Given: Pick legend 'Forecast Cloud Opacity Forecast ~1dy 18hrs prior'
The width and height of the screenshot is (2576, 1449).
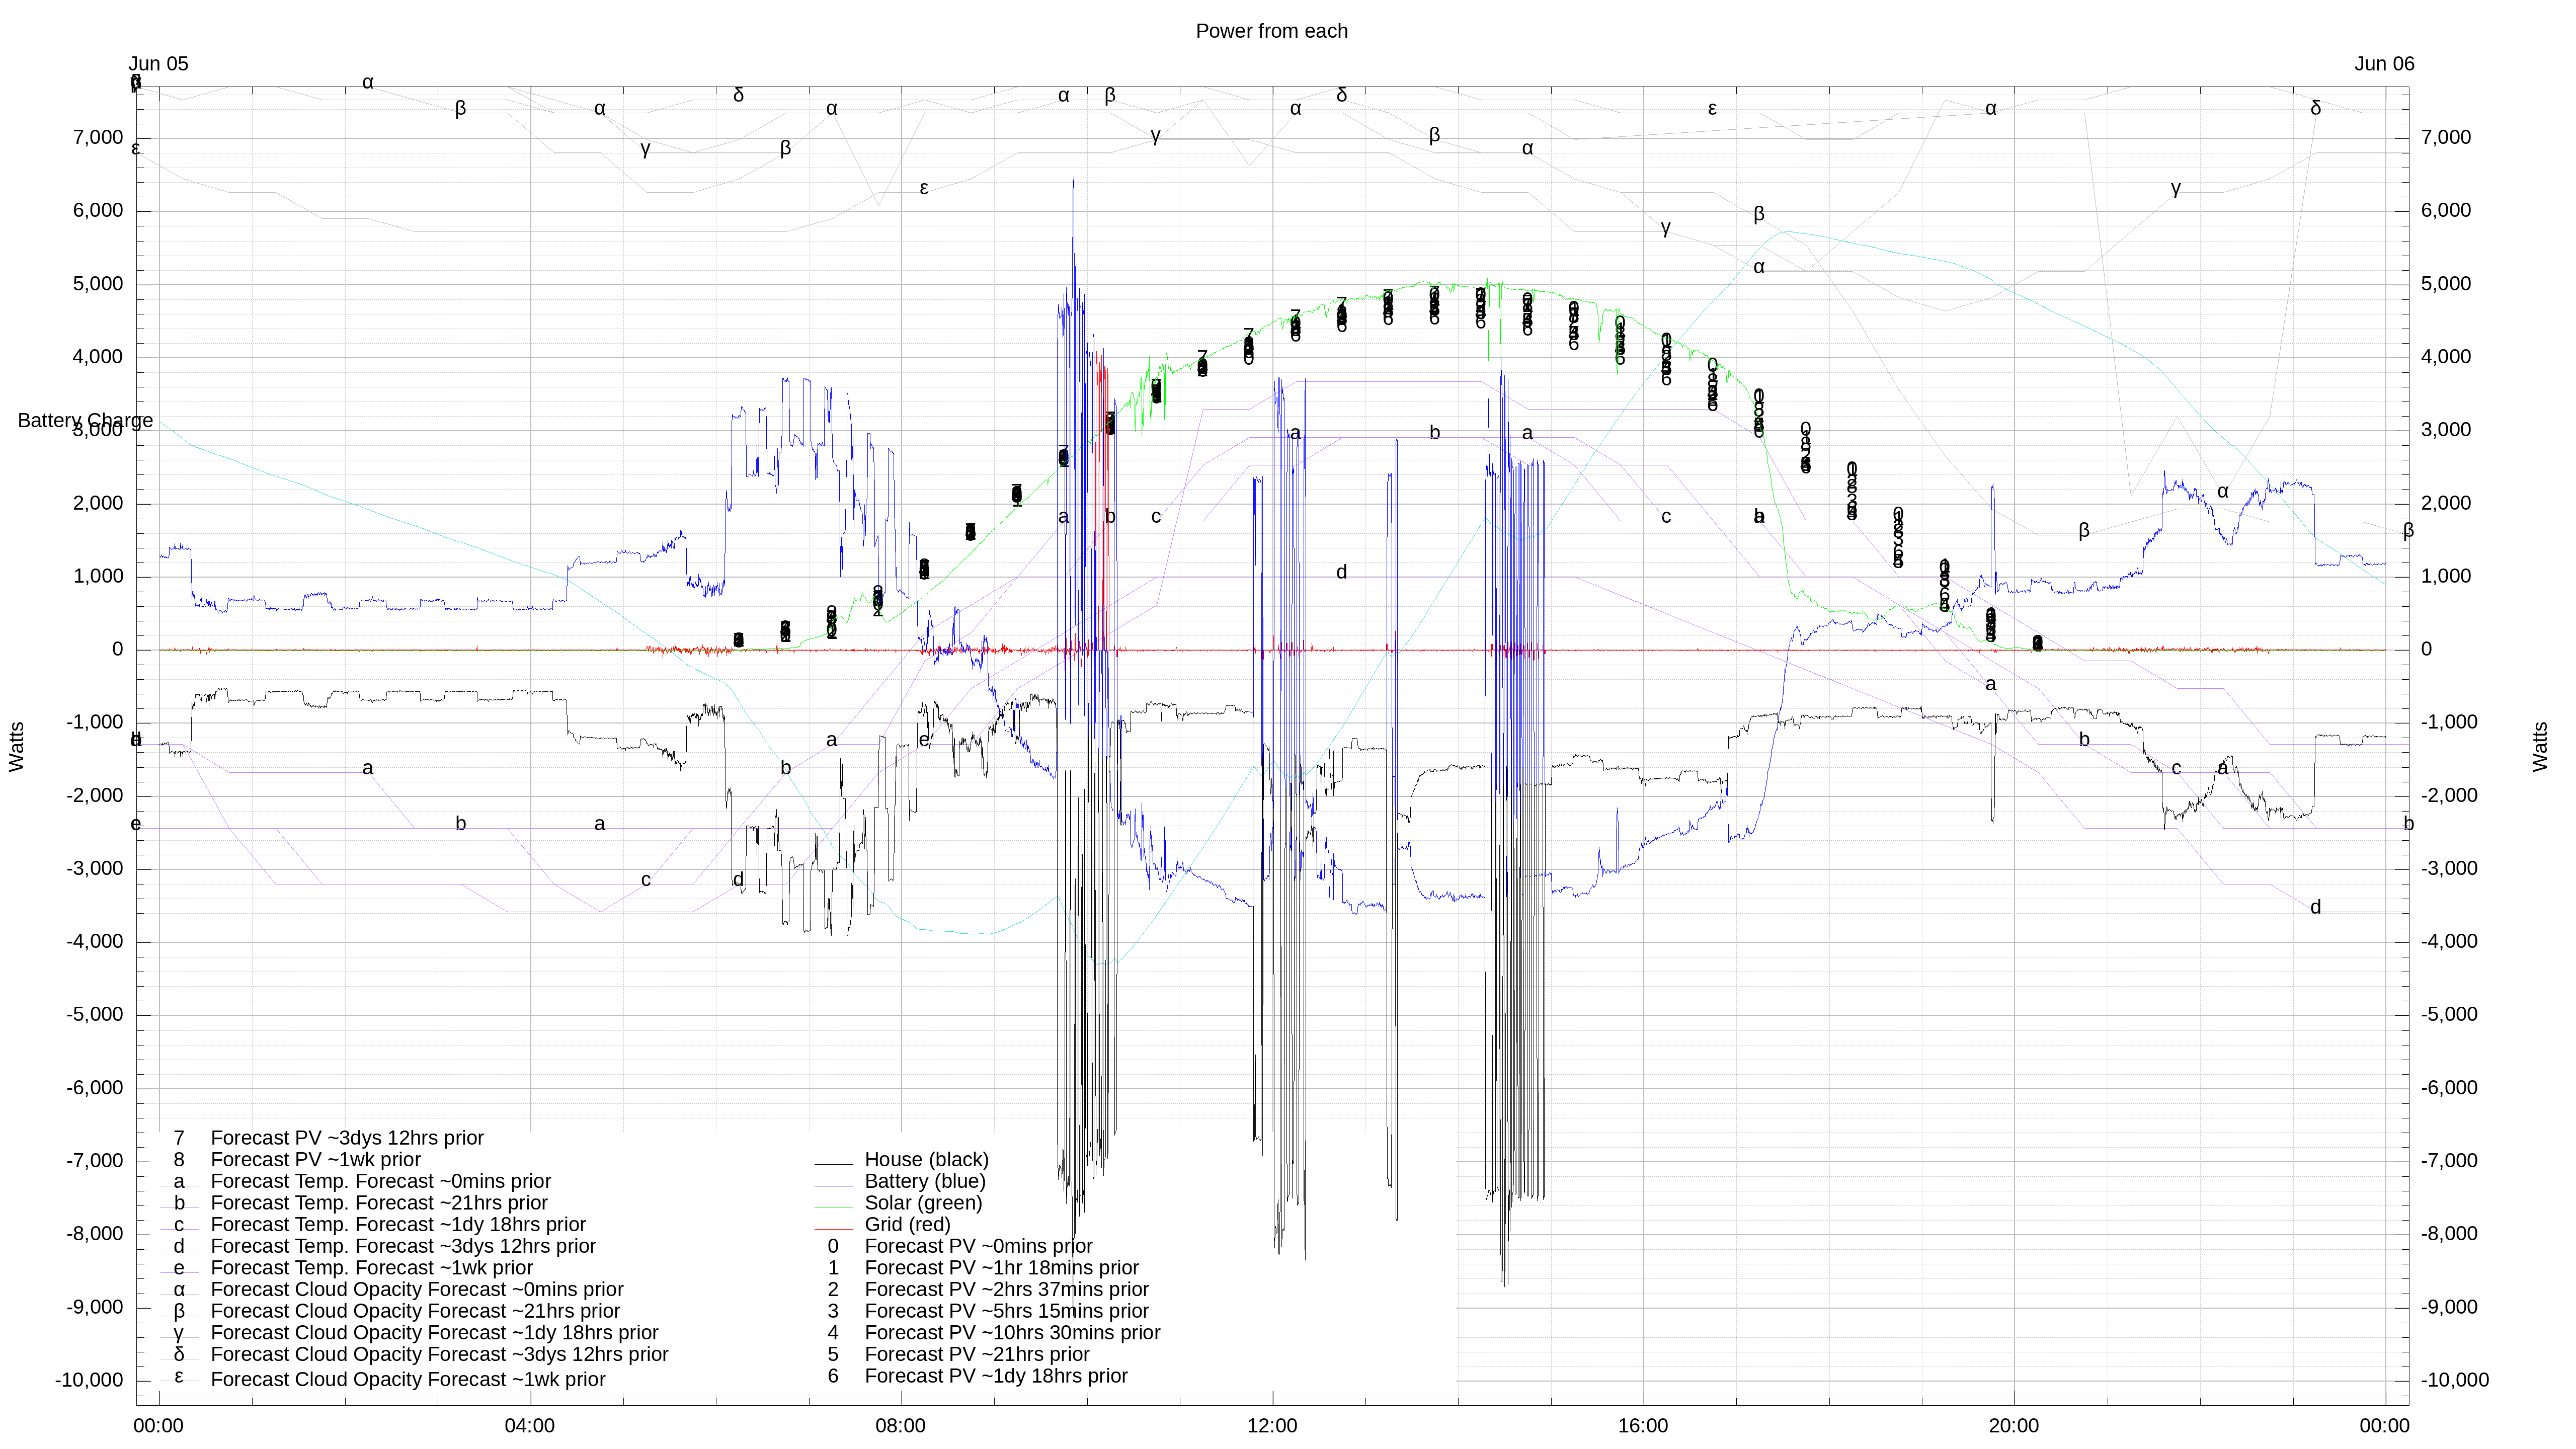Looking at the screenshot, I should pos(434,1333).
